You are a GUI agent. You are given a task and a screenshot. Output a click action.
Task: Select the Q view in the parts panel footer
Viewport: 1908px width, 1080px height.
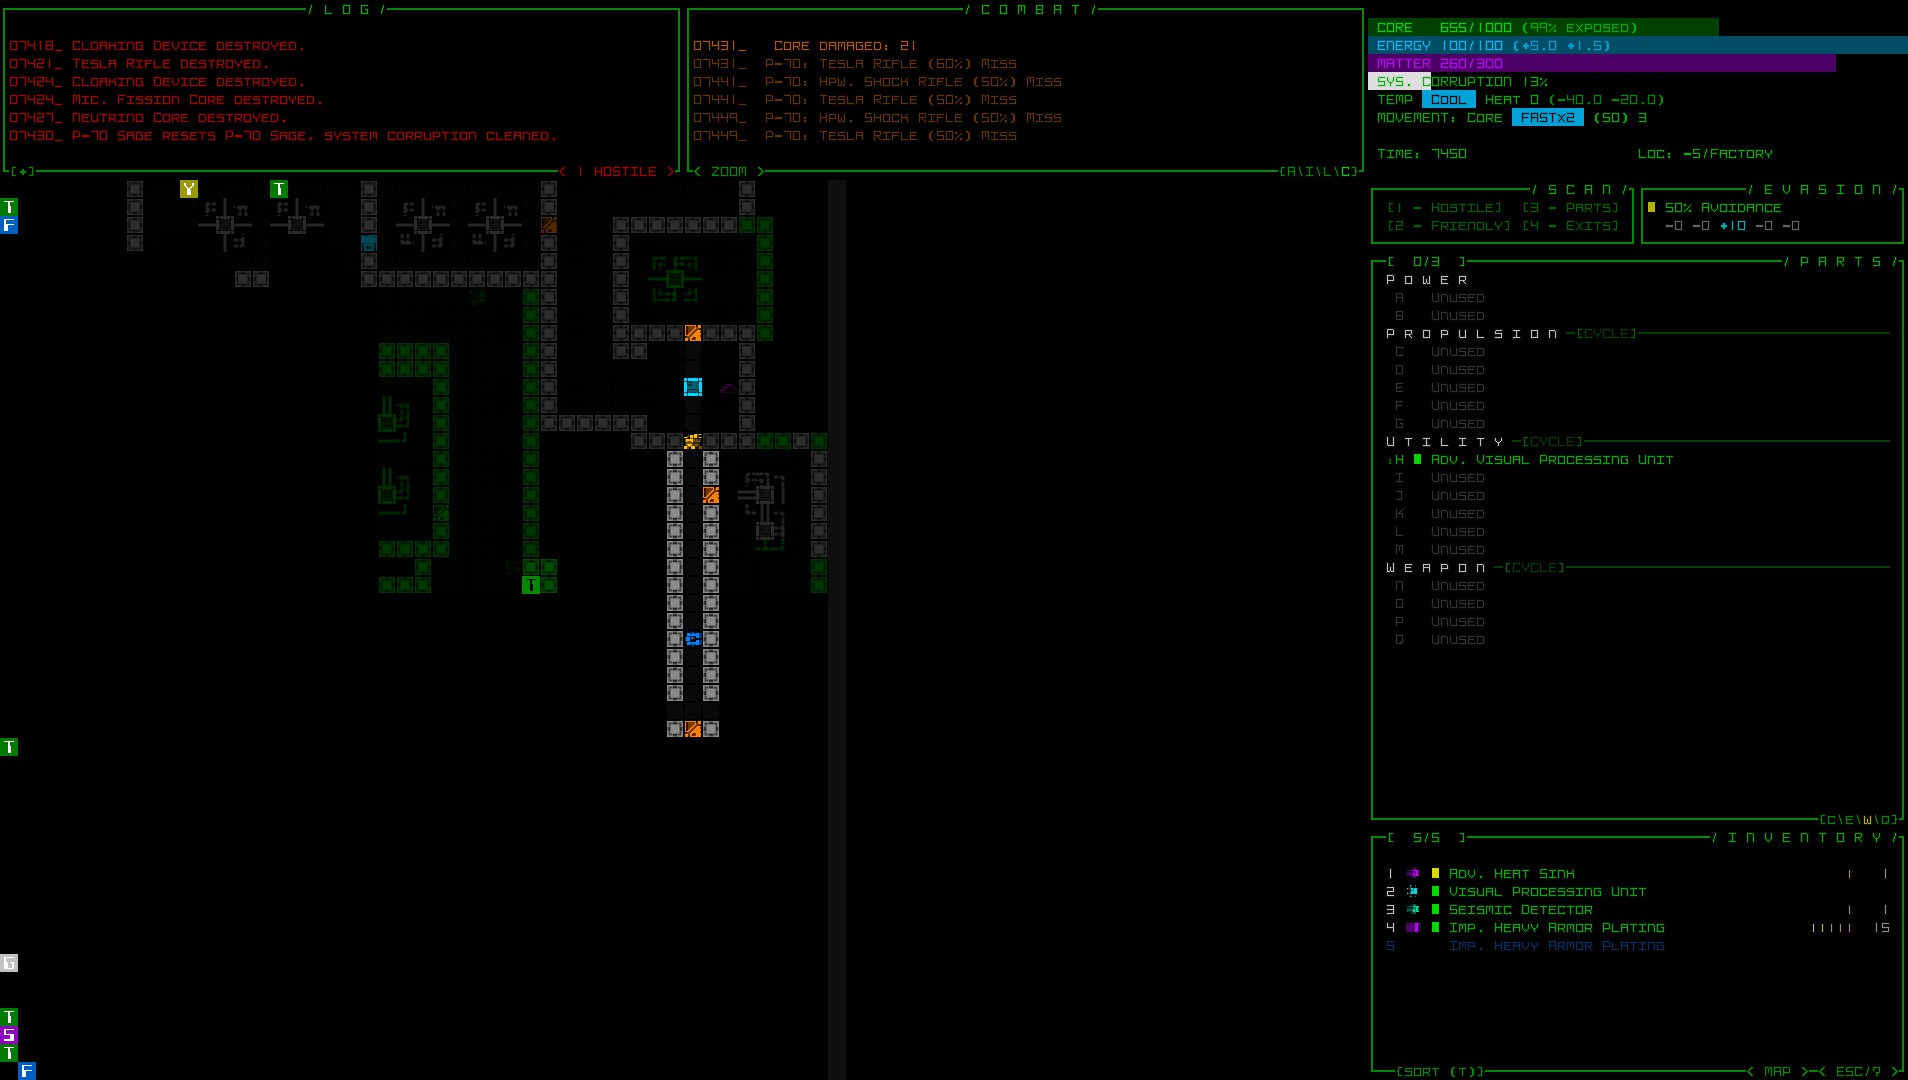[x=1885, y=820]
